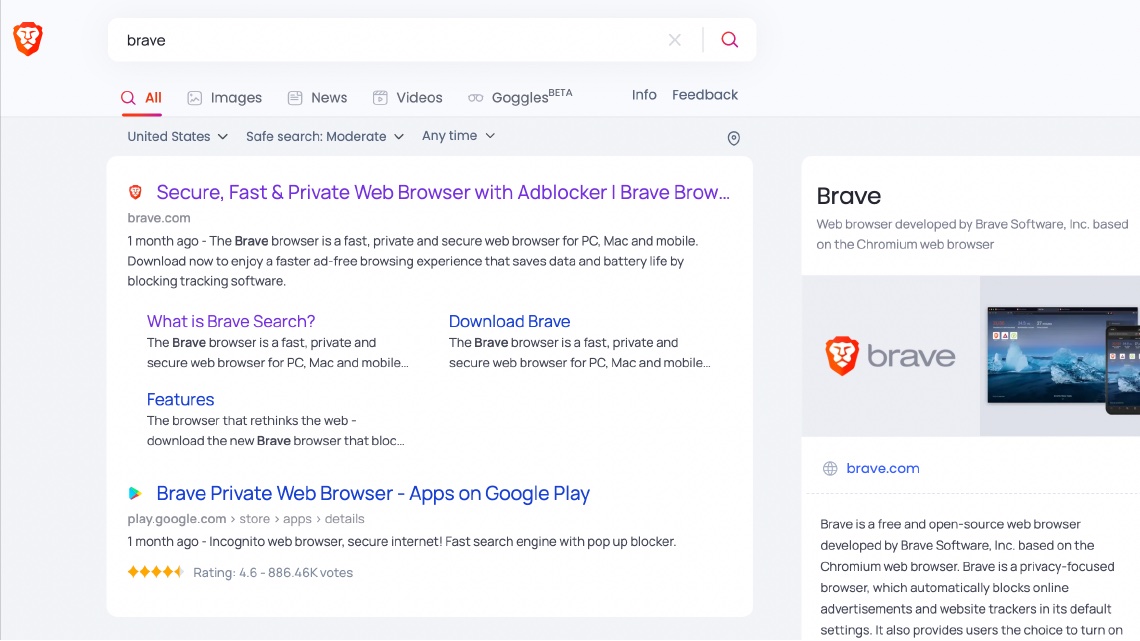This screenshot has height=641, width=1140.
Task: Click the location pin icon on the filter bar
Action: (733, 137)
